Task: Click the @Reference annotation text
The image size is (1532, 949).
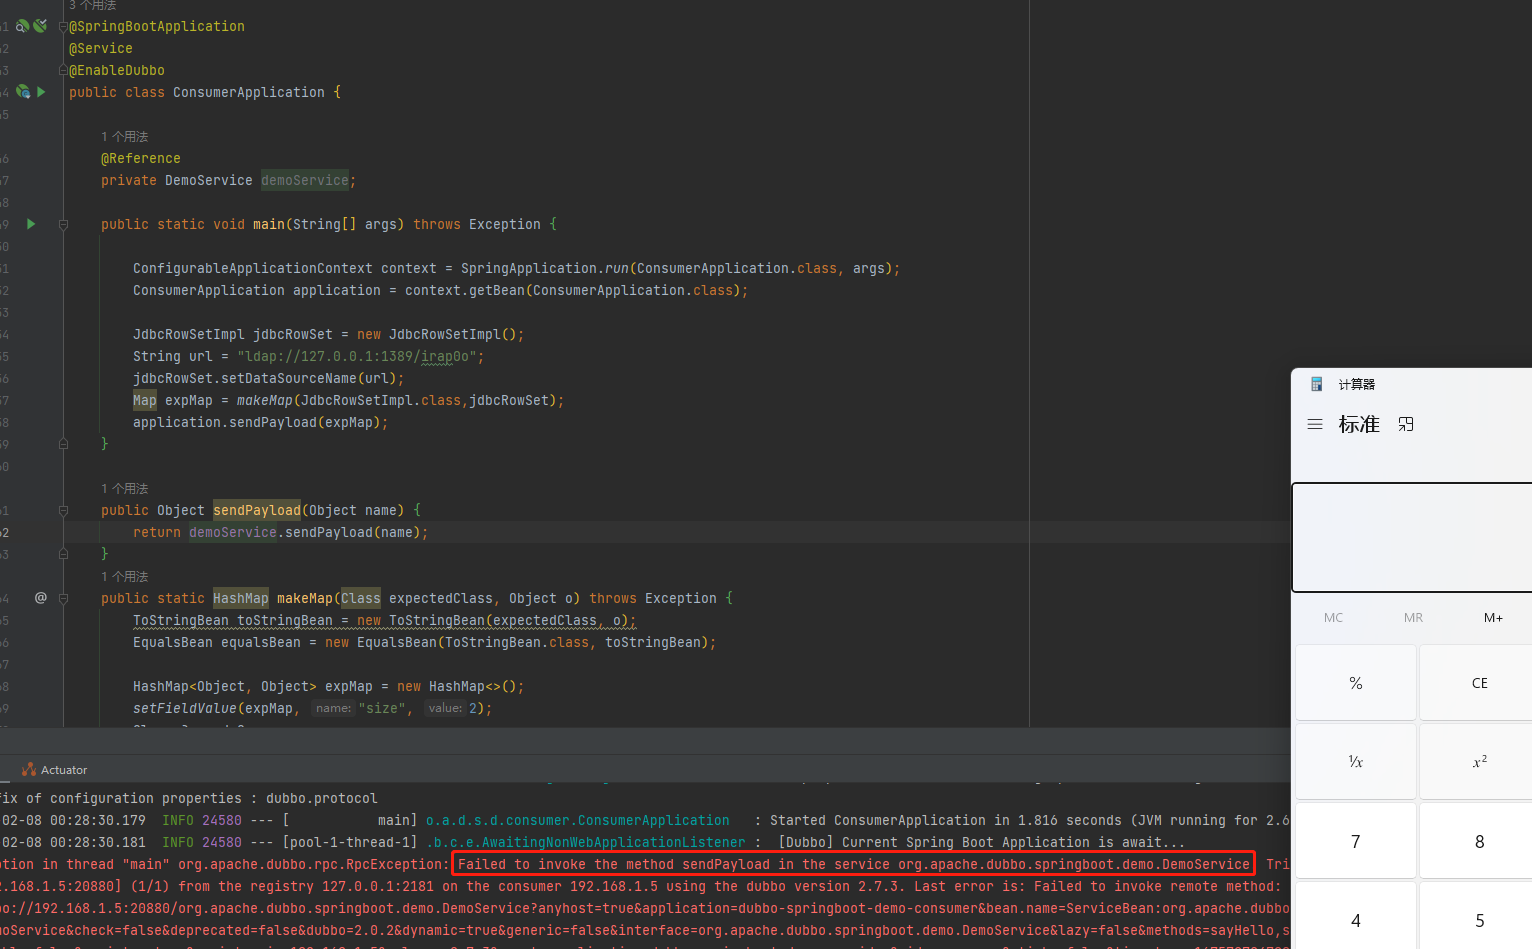Action: 141,158
